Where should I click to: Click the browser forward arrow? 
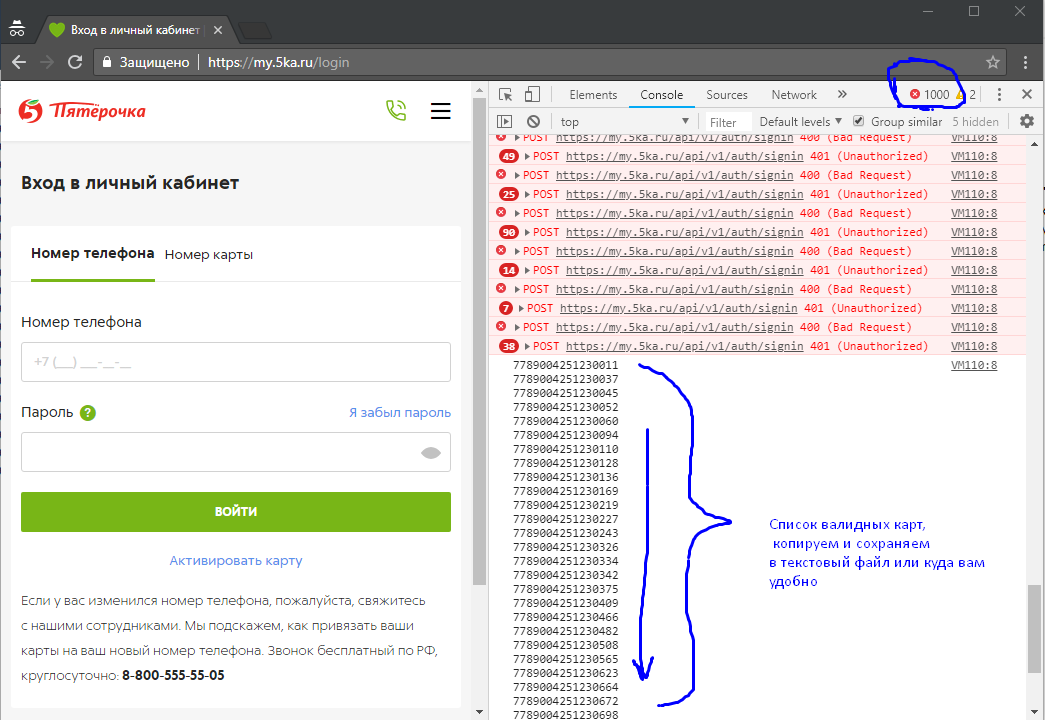(47, 63)
